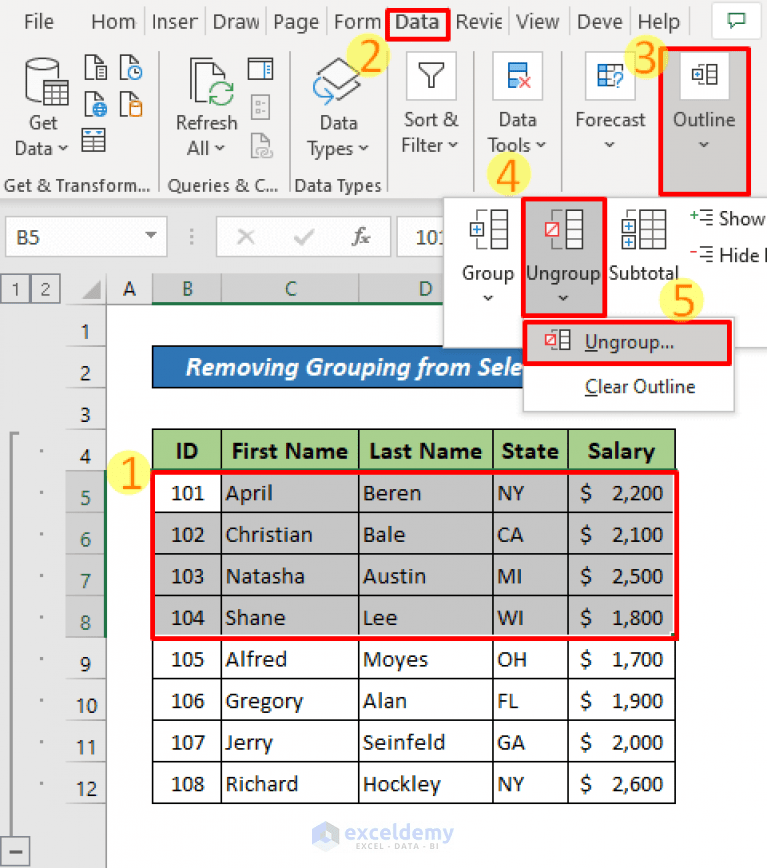Switch to the Help tab
Viewport: 767px width, 868px height.
coord(659,22)
